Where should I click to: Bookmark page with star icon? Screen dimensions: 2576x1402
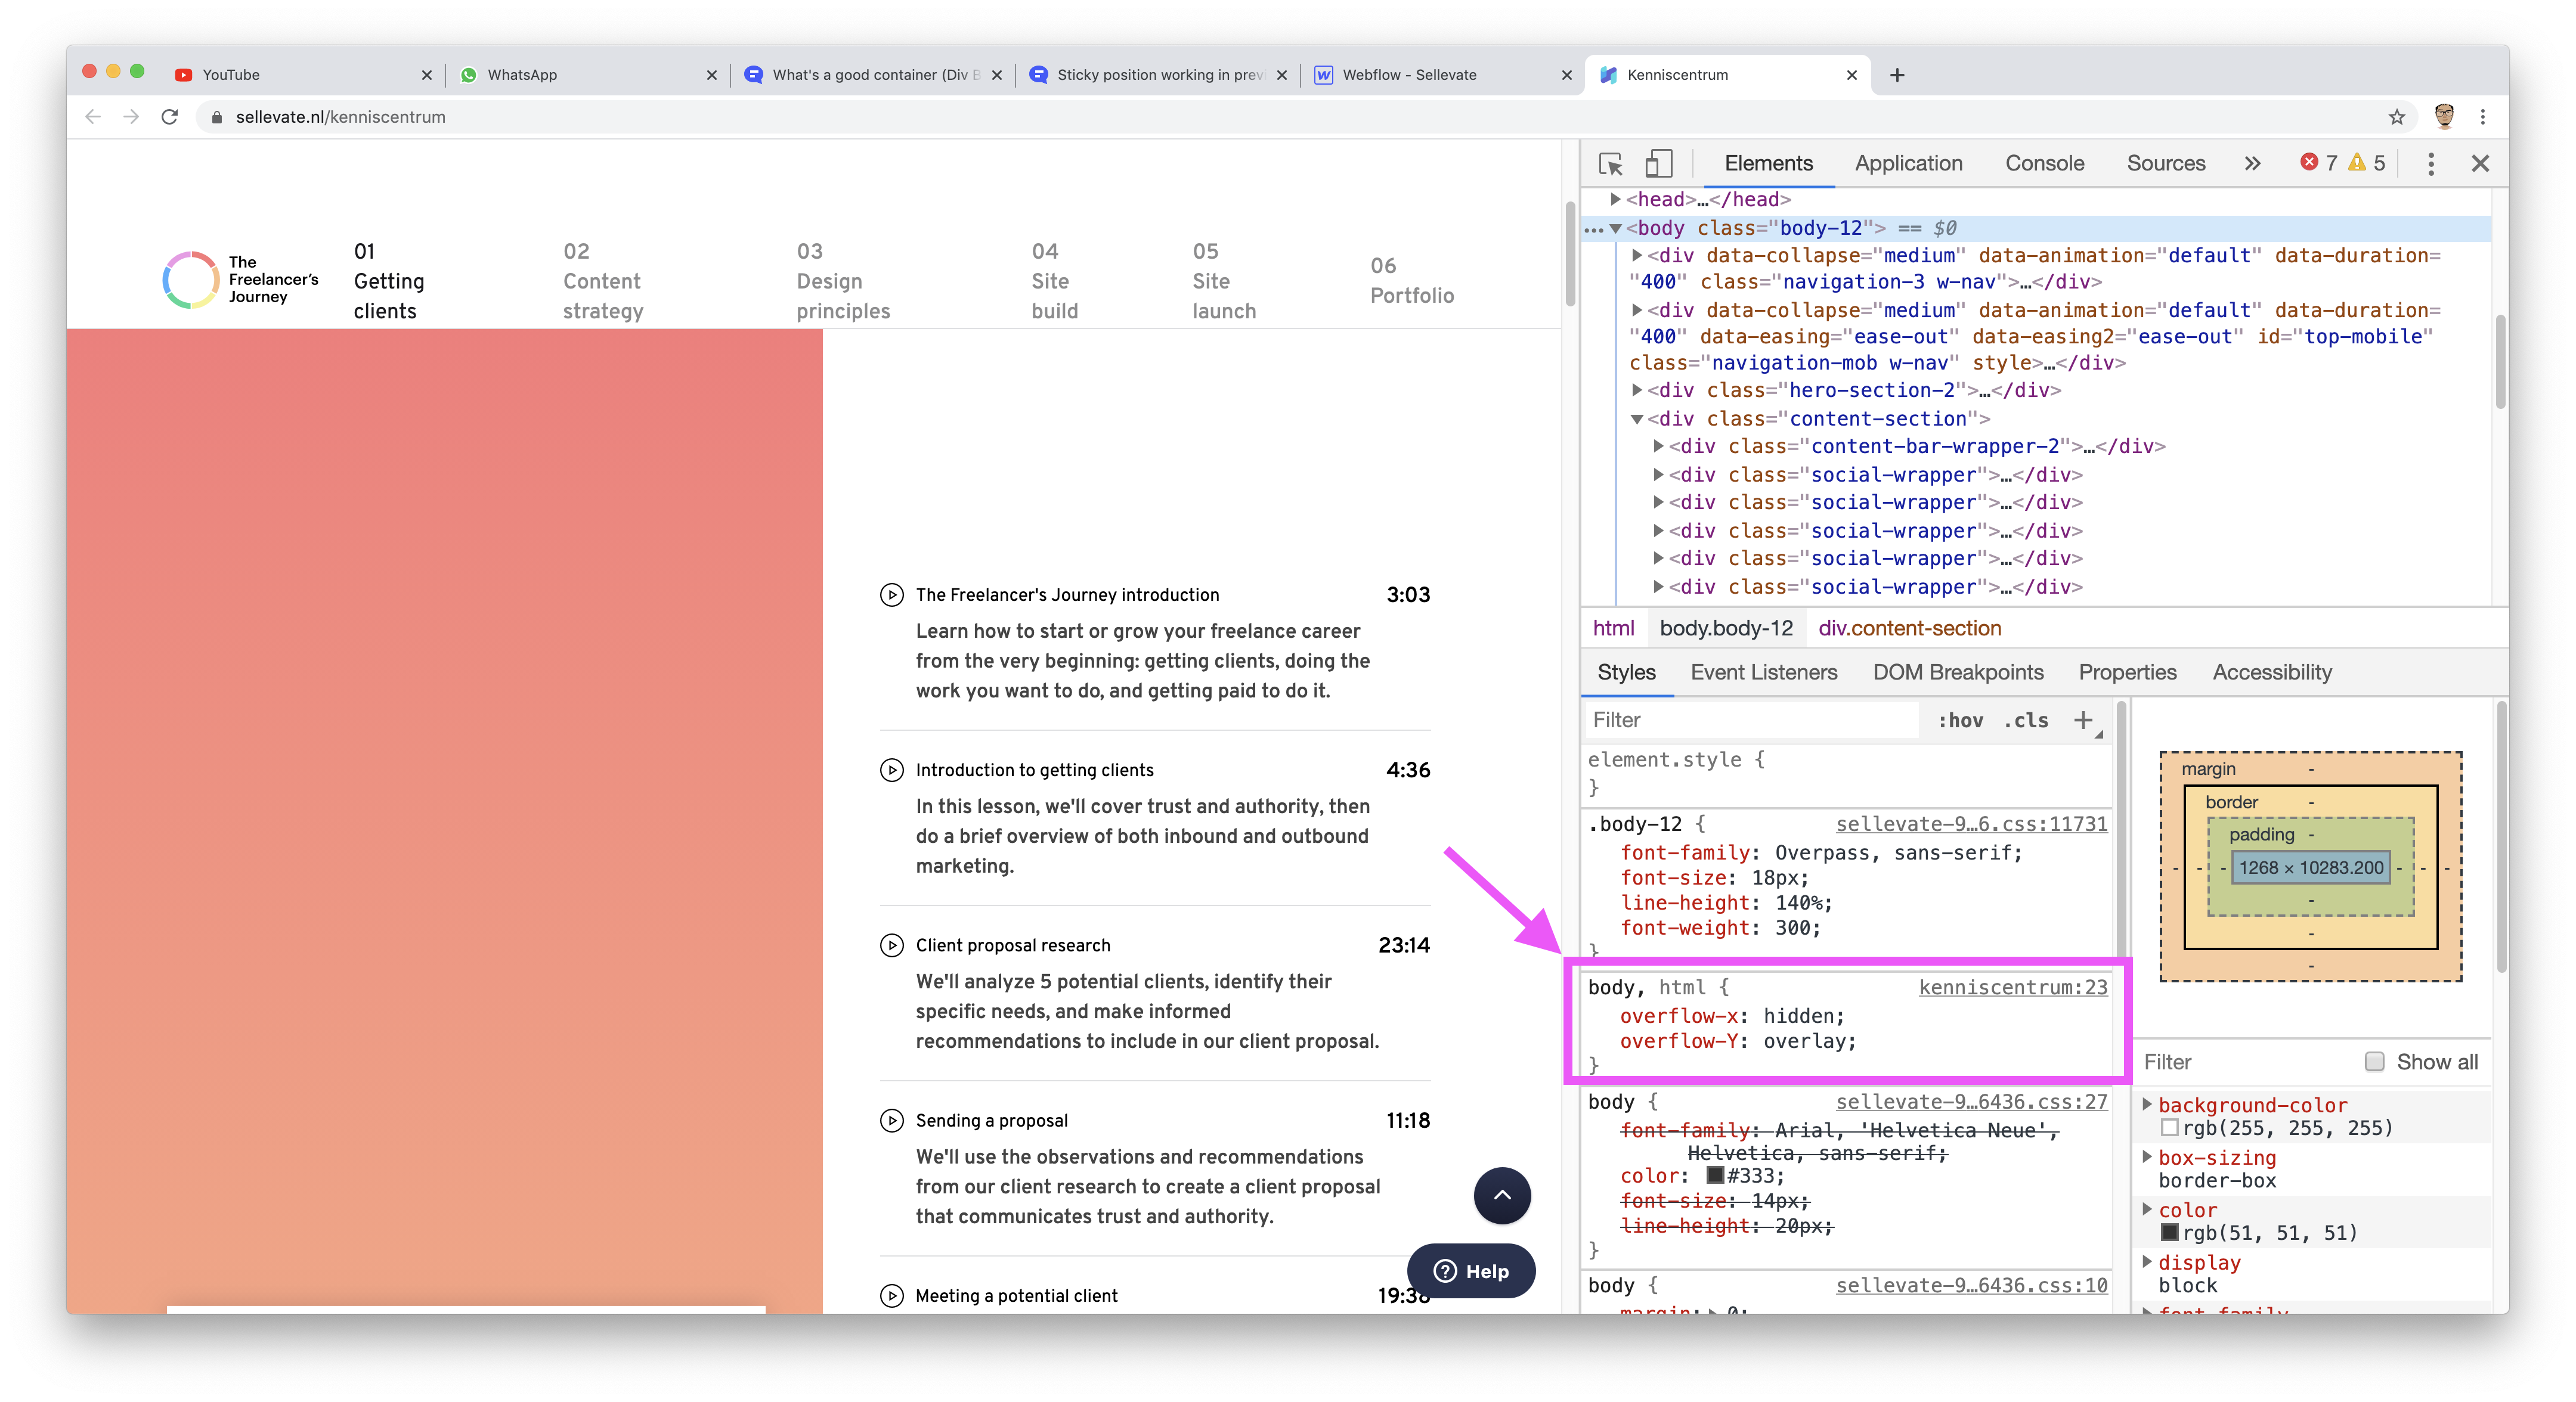tap(2396, 117)
